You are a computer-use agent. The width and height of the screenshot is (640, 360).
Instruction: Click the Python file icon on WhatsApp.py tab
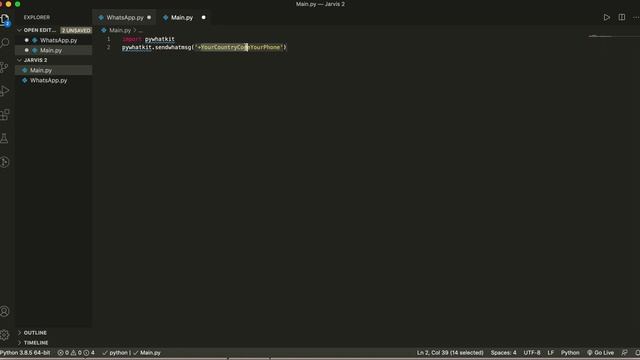point(101,18)
